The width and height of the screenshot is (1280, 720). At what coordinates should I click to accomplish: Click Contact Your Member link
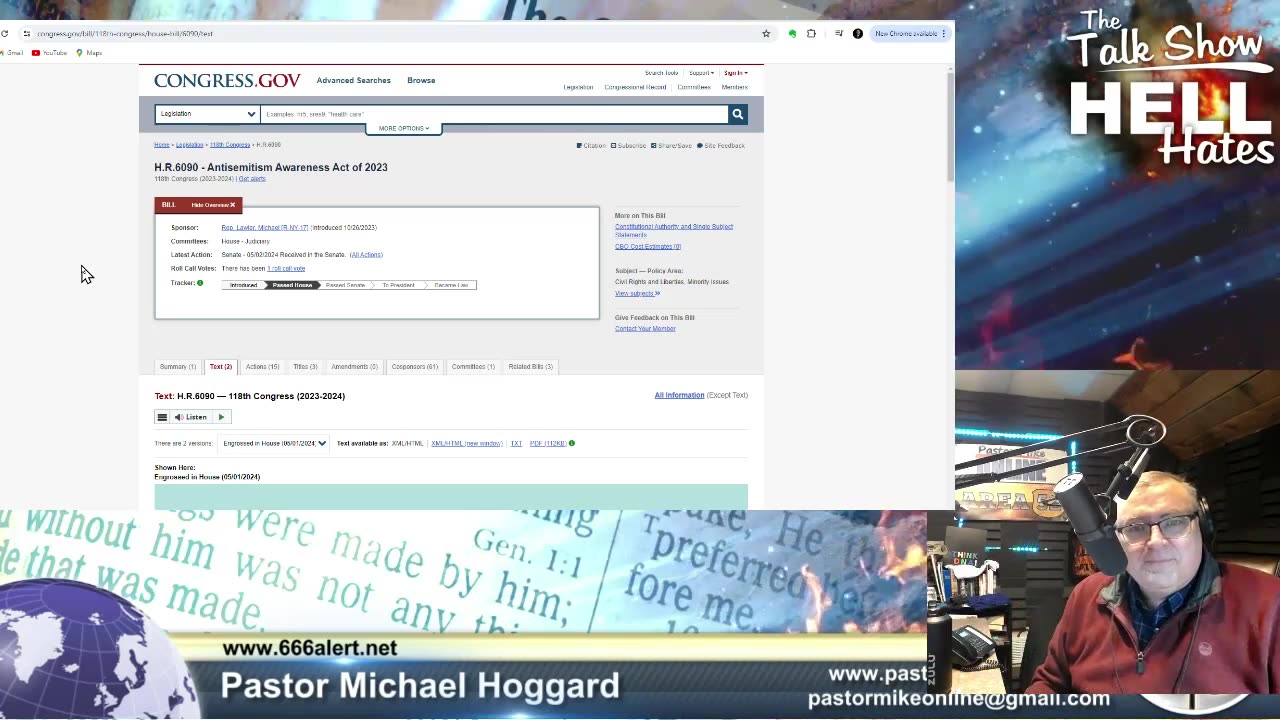pyautogui.click(x=645, y=329)
